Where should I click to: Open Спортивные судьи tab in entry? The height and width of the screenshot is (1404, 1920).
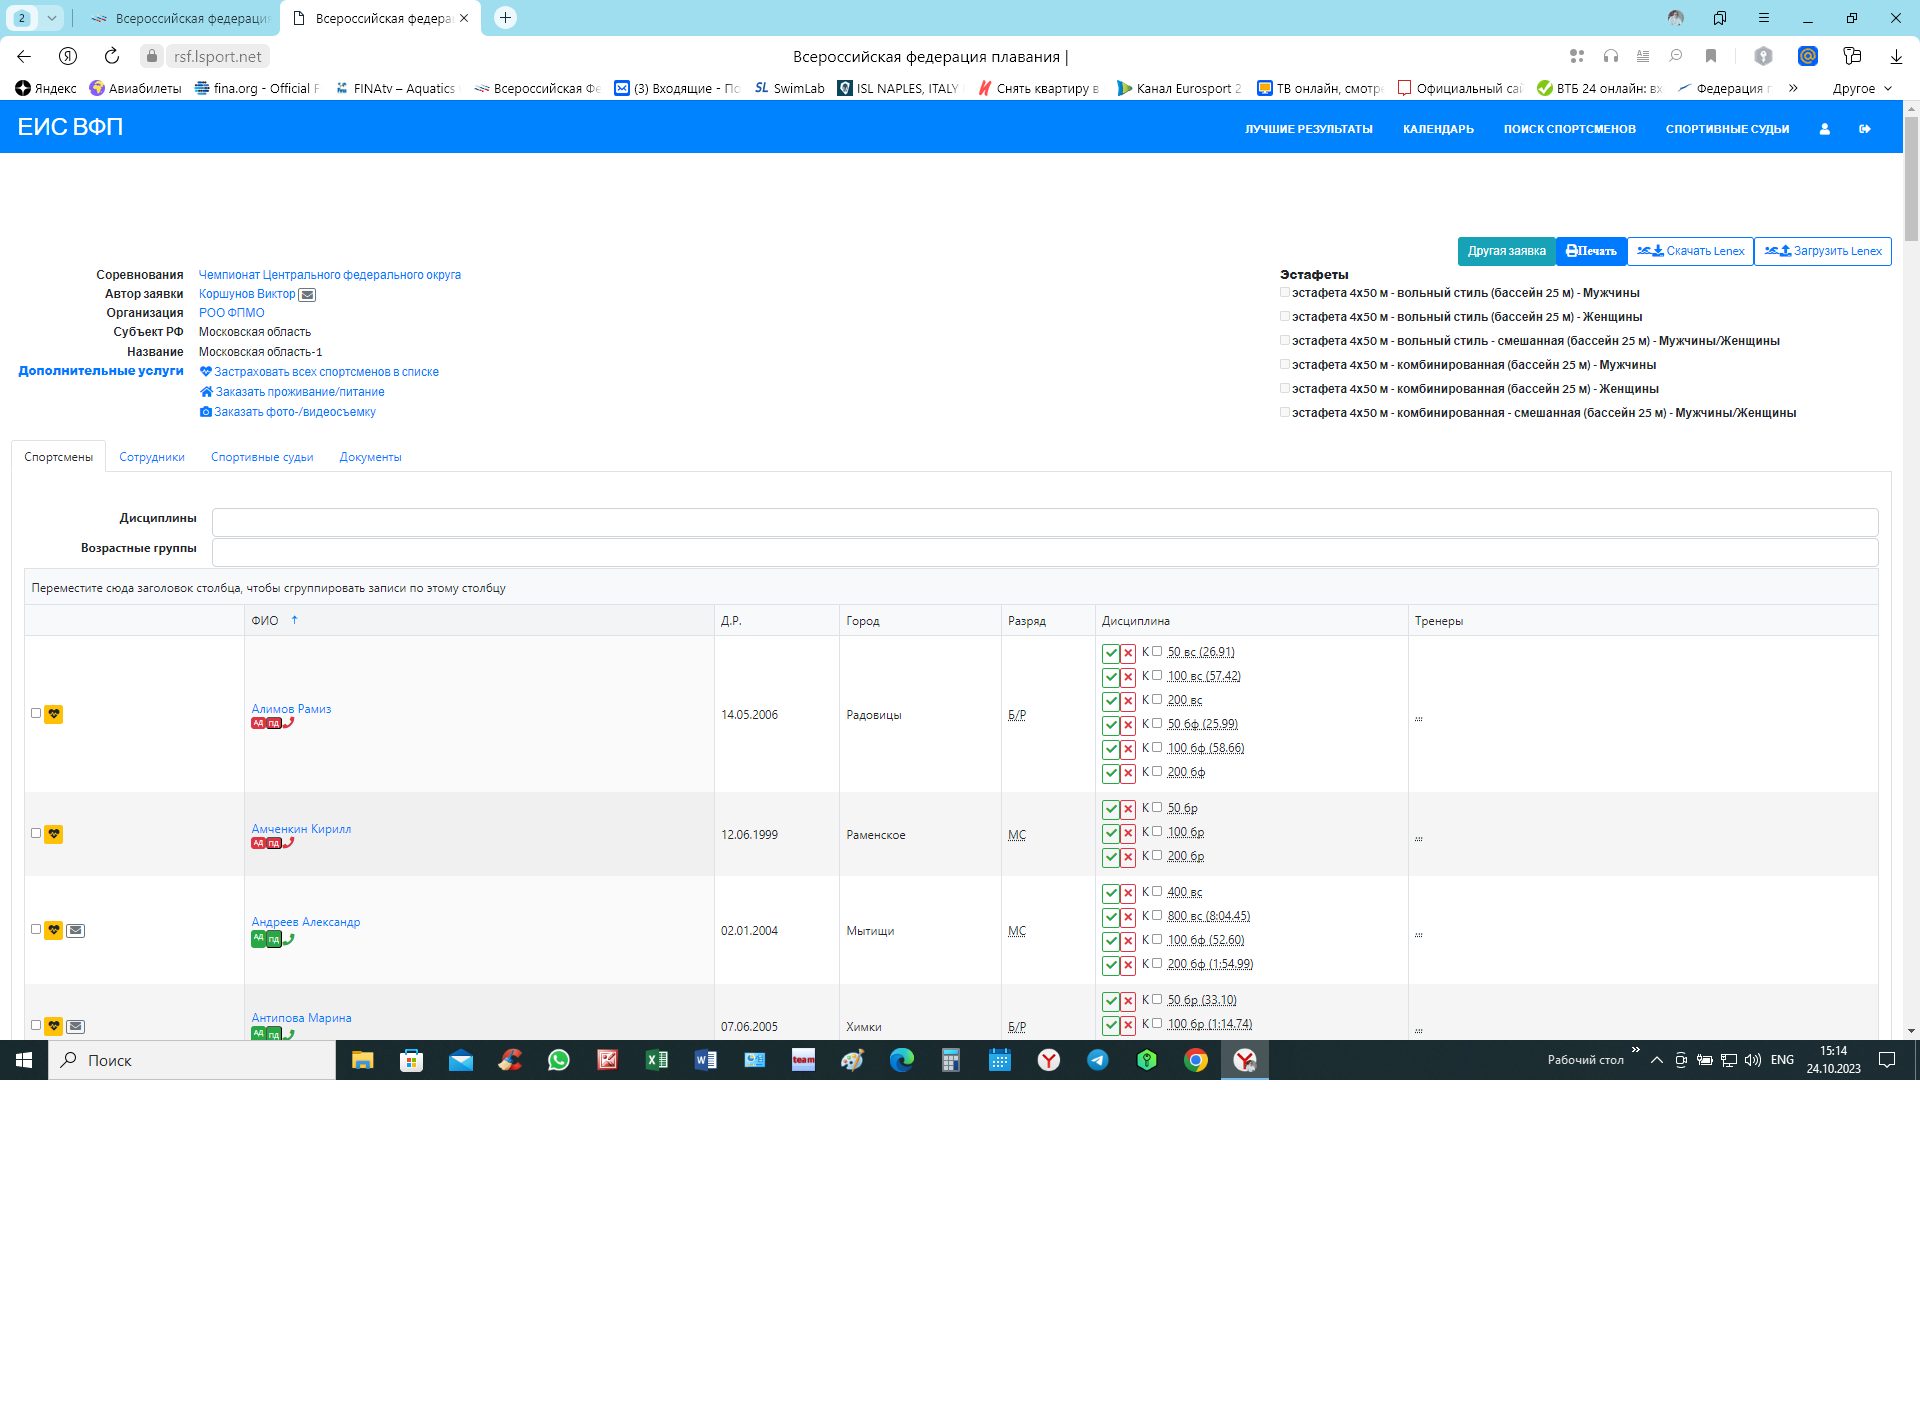(262, 457)
